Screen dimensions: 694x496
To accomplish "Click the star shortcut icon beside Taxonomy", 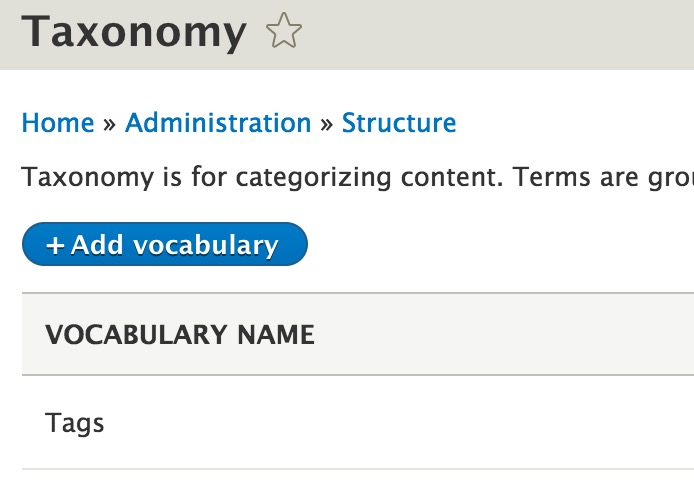I will pos(284,31).
